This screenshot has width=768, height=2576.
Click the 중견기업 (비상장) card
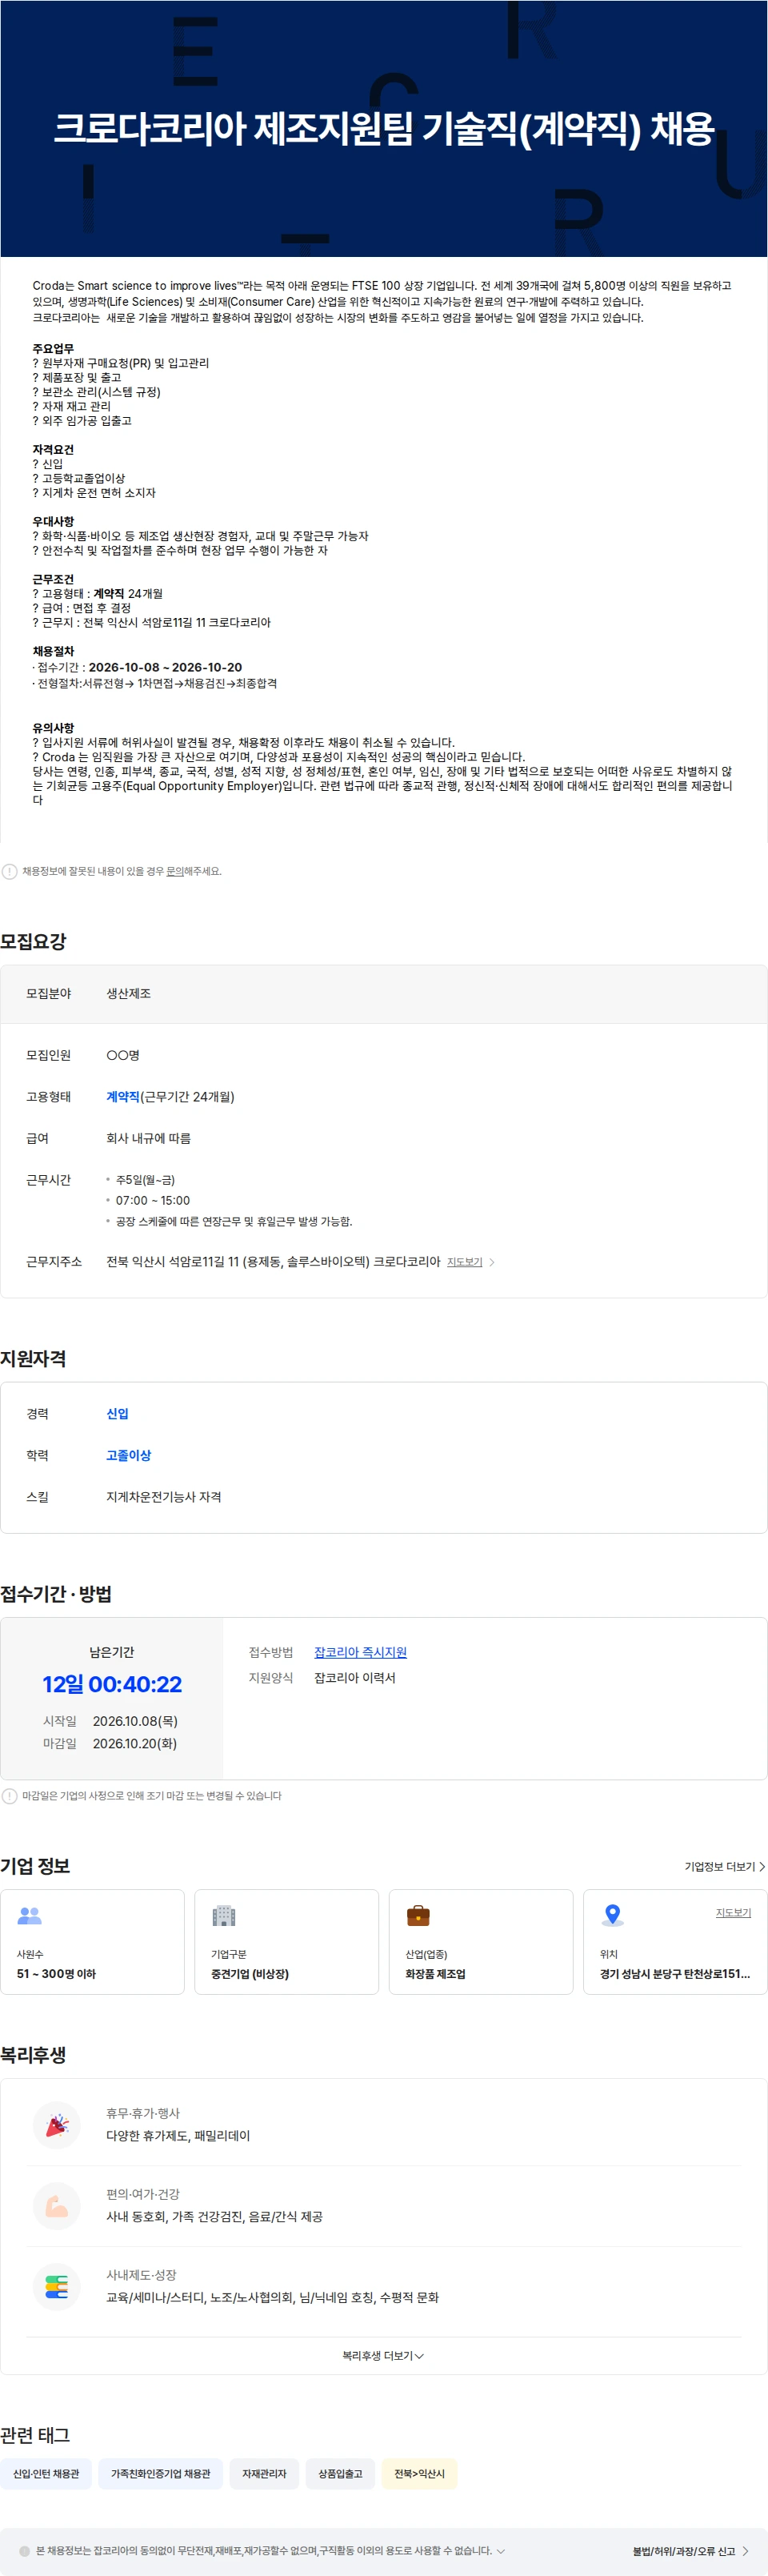click(x=286, y=1941)
